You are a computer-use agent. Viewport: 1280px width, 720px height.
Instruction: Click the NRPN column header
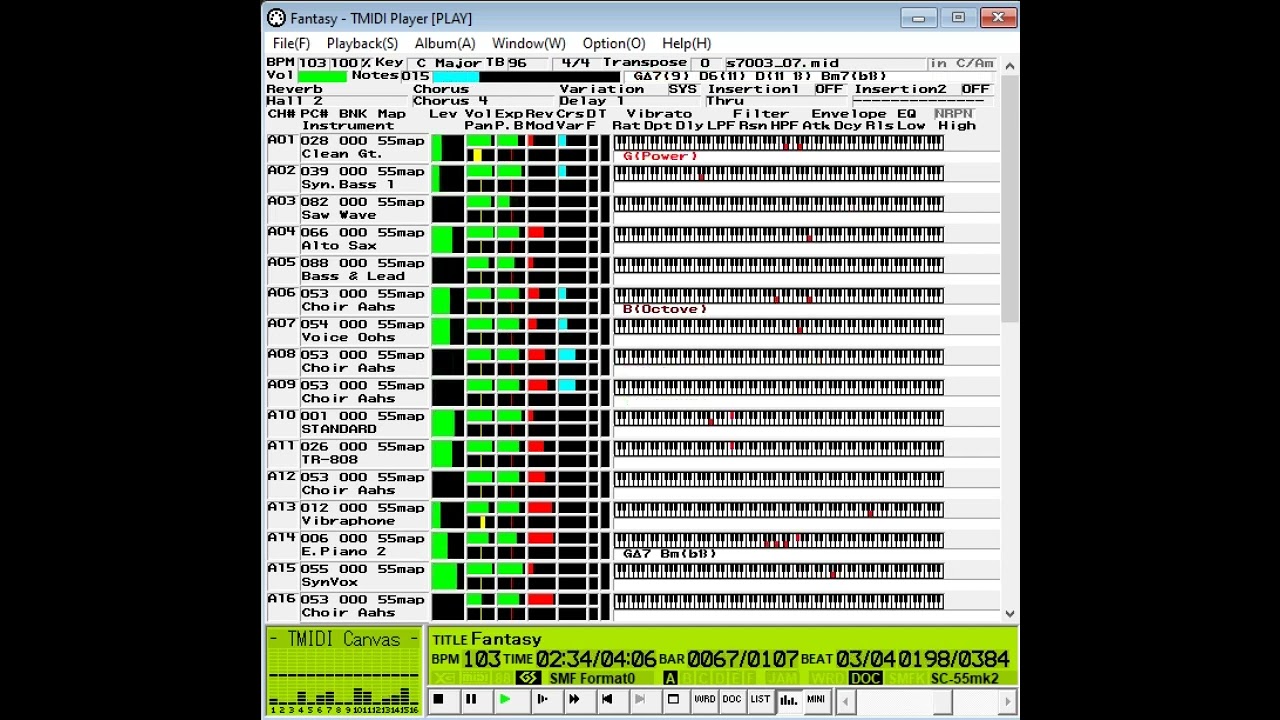[953, 114]
